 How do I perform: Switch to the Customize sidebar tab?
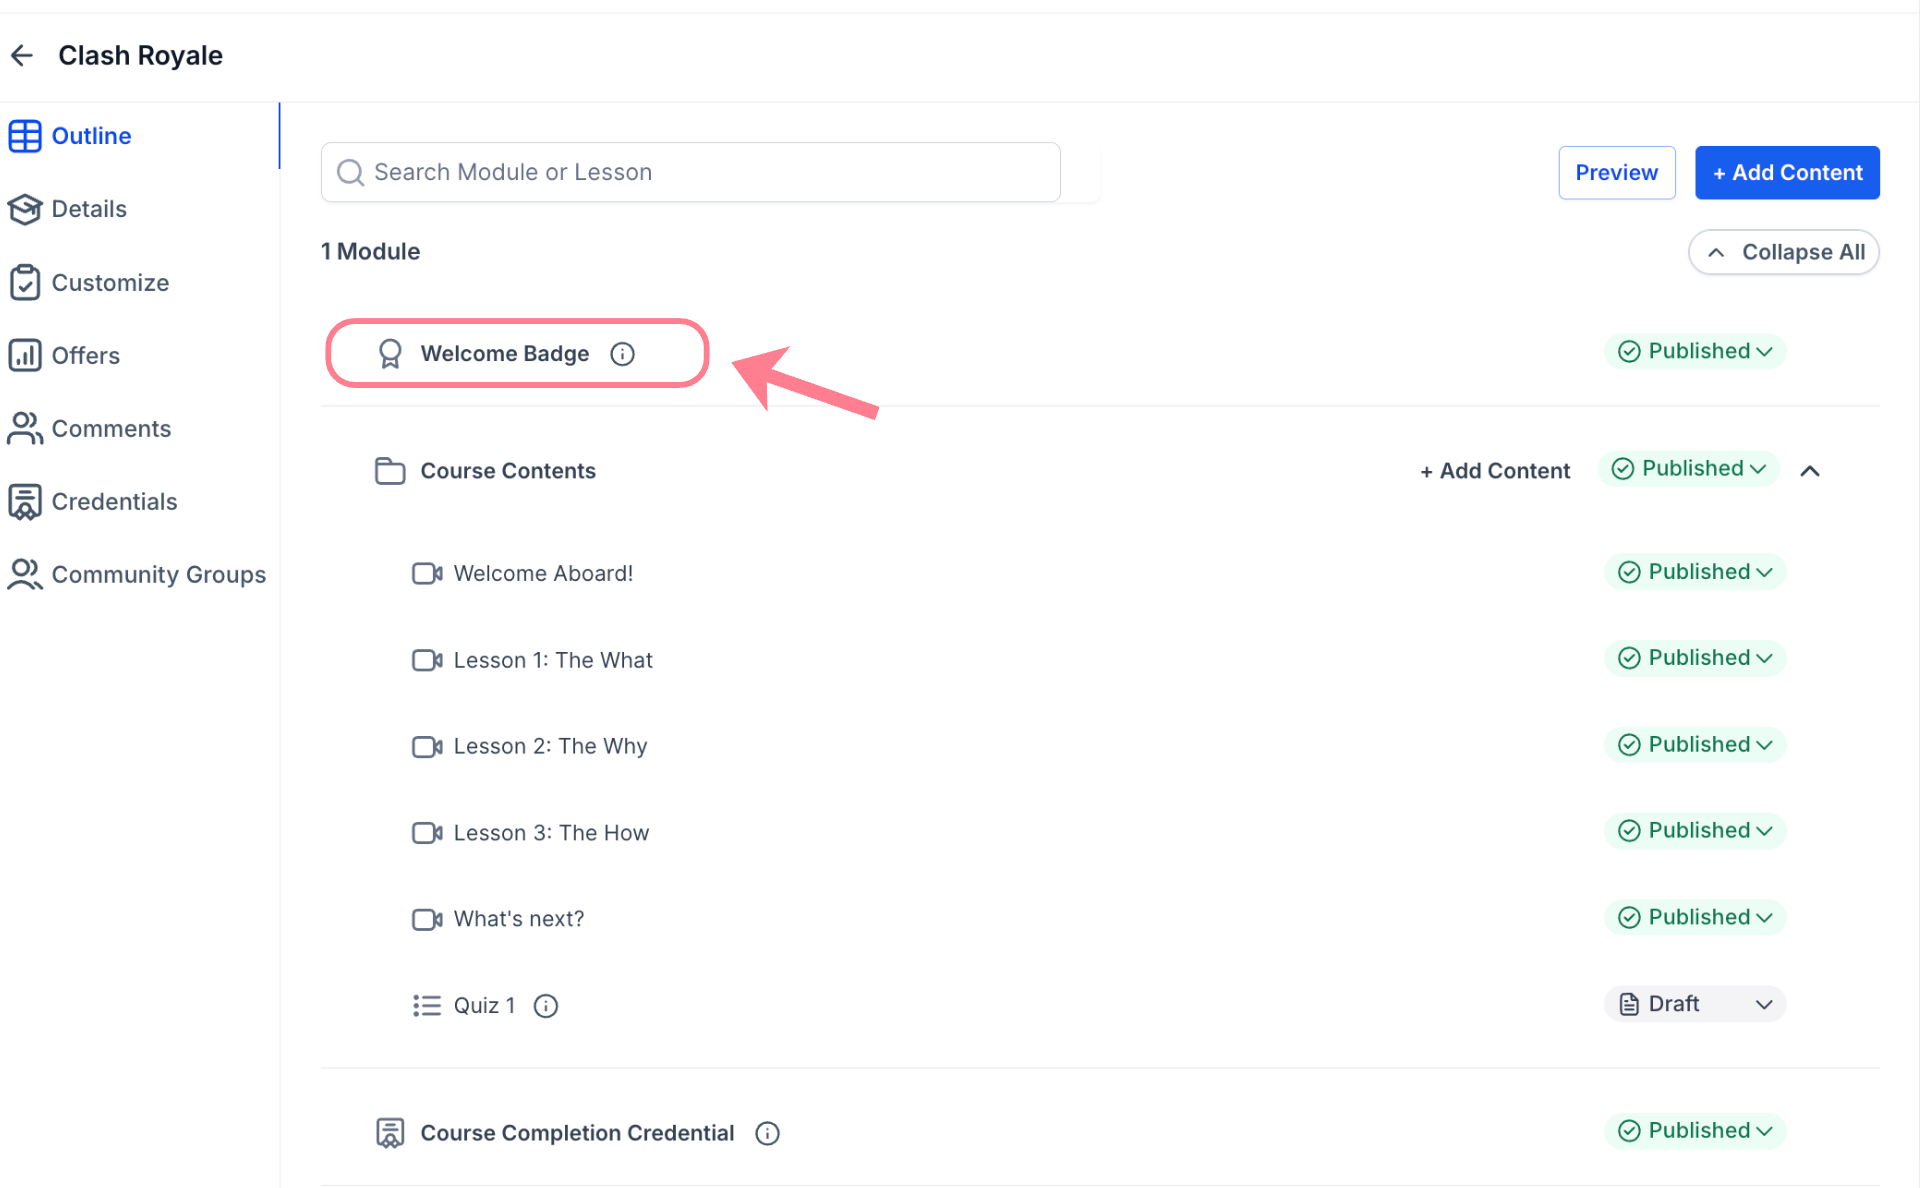(110, 283)
